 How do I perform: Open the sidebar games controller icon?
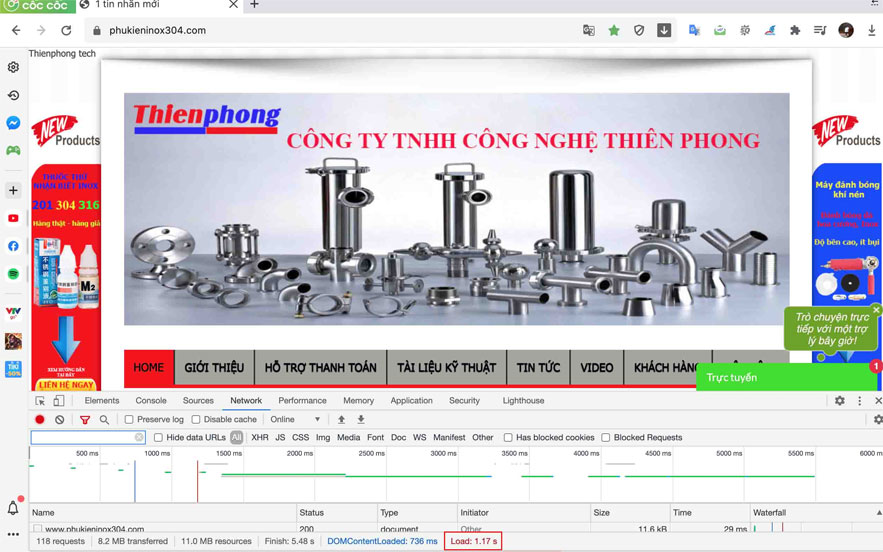(14, 150)
